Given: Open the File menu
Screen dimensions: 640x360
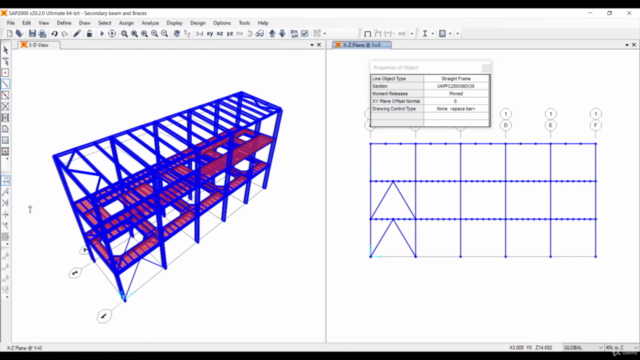Looking at the screenshot, I should coord(11,23).
